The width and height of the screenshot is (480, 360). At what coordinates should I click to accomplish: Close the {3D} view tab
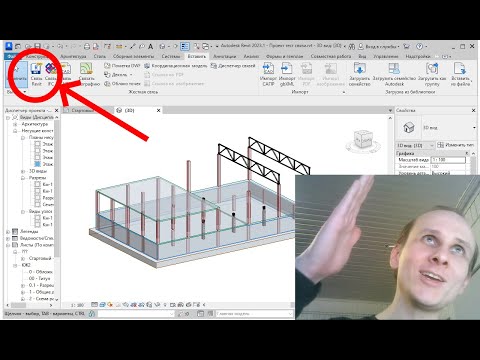159,110
